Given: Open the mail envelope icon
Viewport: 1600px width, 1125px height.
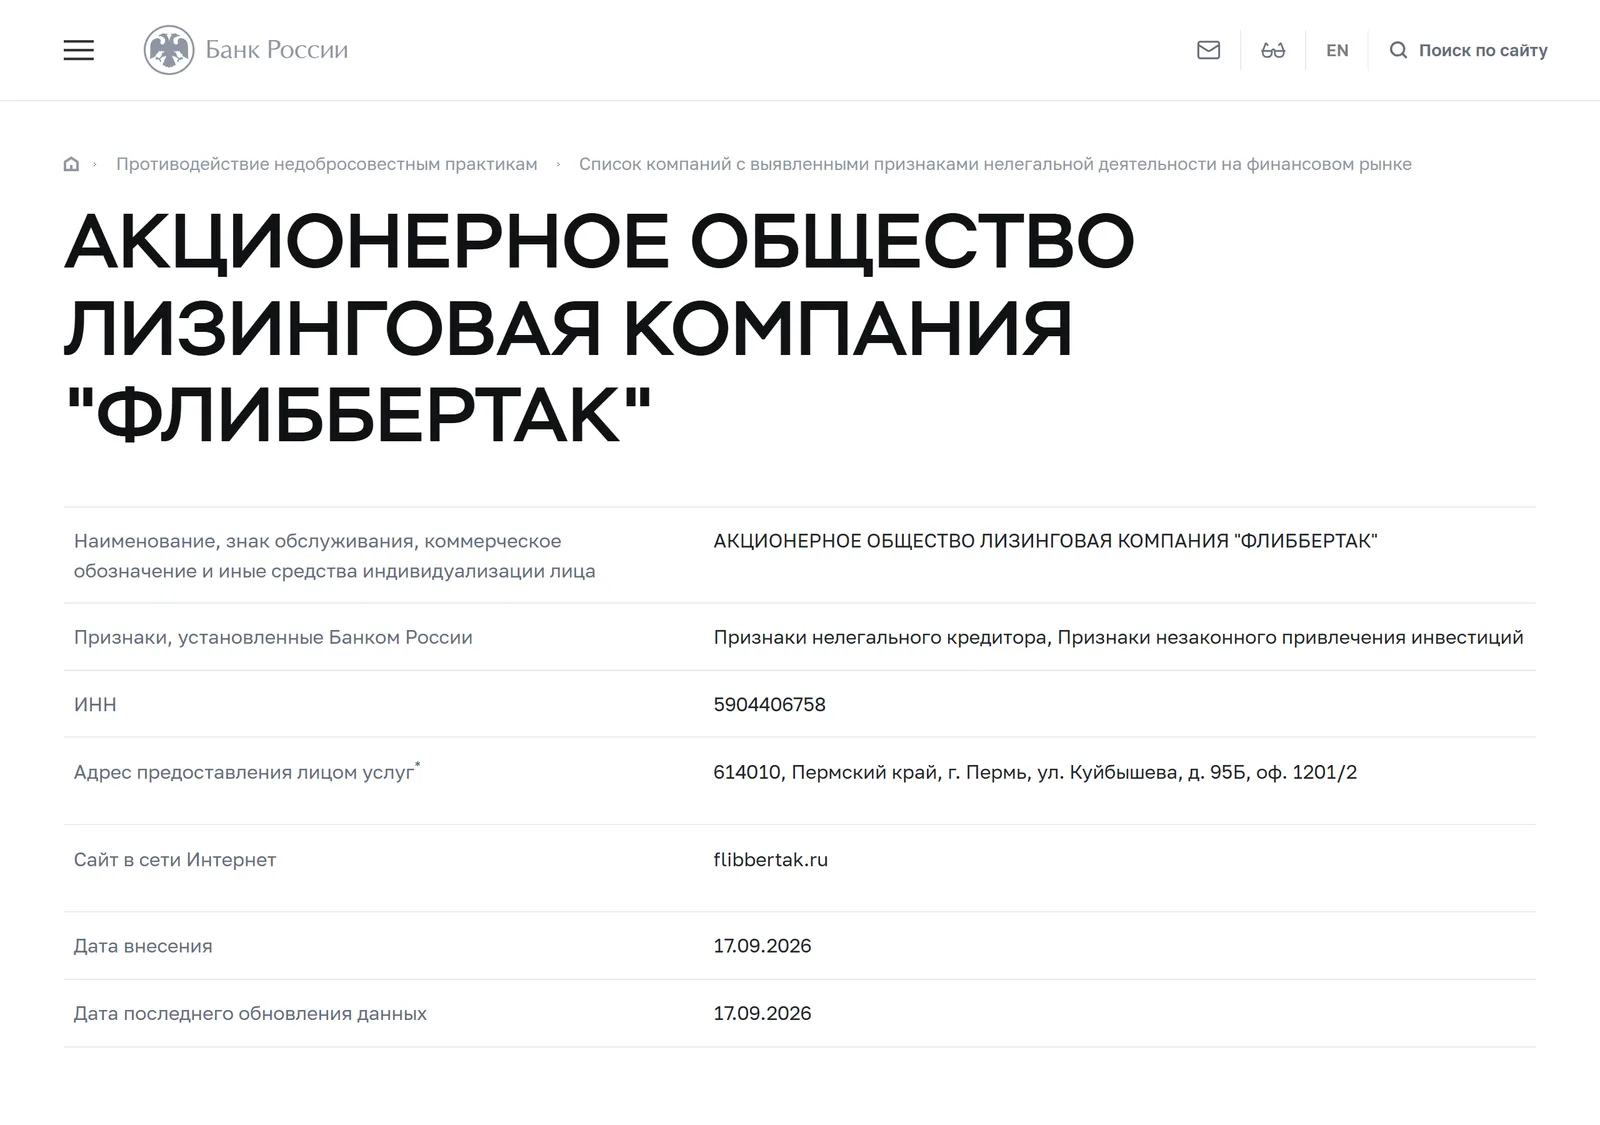Looking at the screenshot, I should click(x=1208, y=50).
